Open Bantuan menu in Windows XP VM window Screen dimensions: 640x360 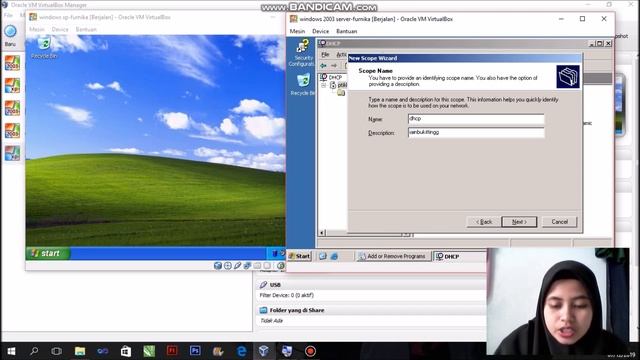click(86, 29)
